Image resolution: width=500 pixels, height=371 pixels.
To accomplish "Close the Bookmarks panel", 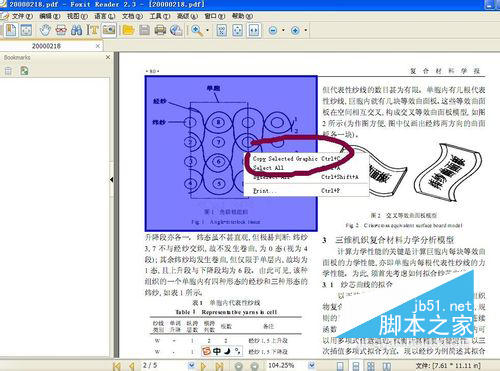I will click(108, 57).
